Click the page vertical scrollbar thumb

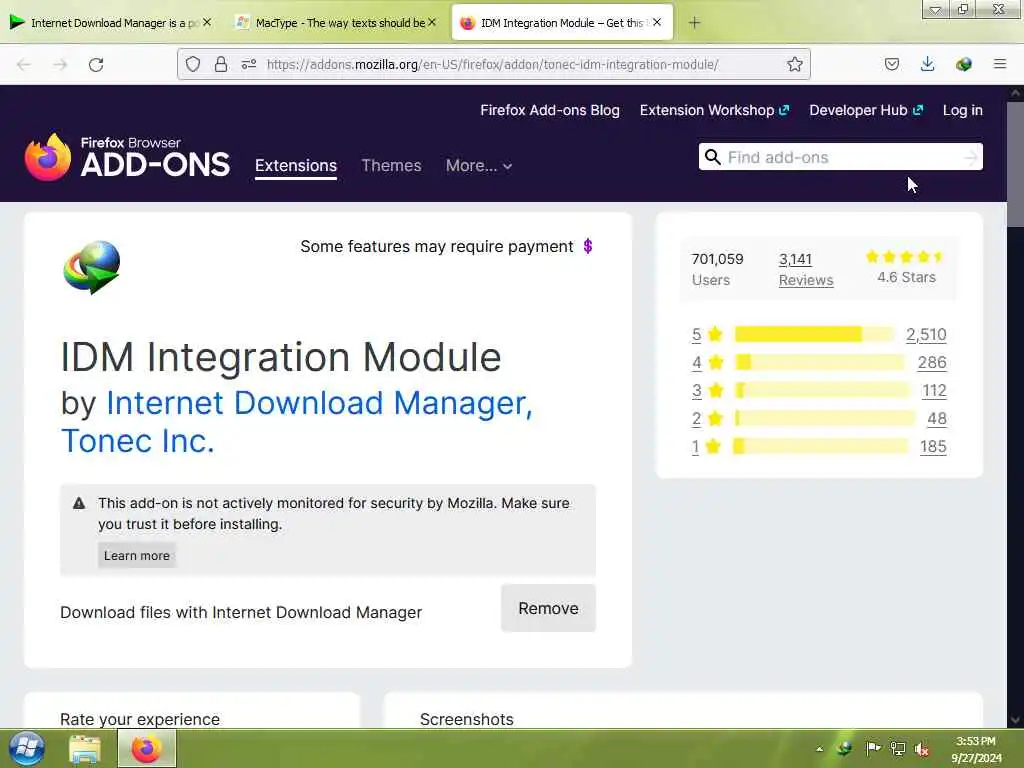pos(1015,165)
